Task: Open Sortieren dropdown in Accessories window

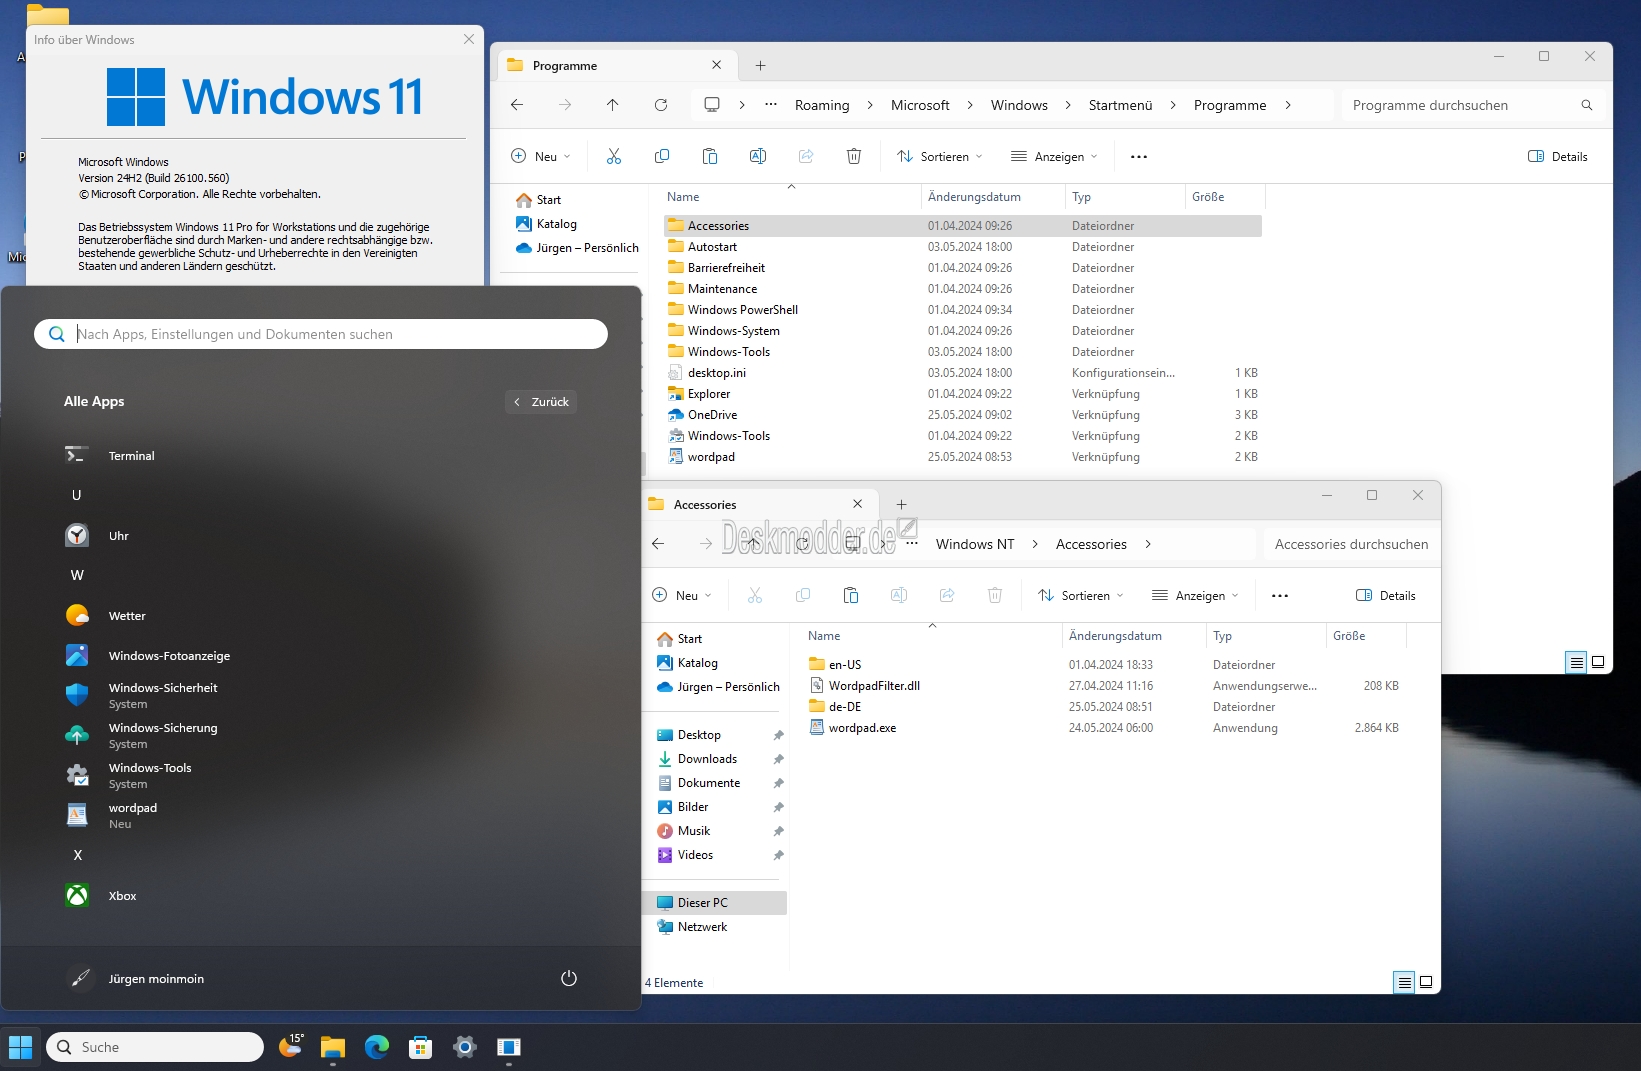Action: click(1081, 595)
